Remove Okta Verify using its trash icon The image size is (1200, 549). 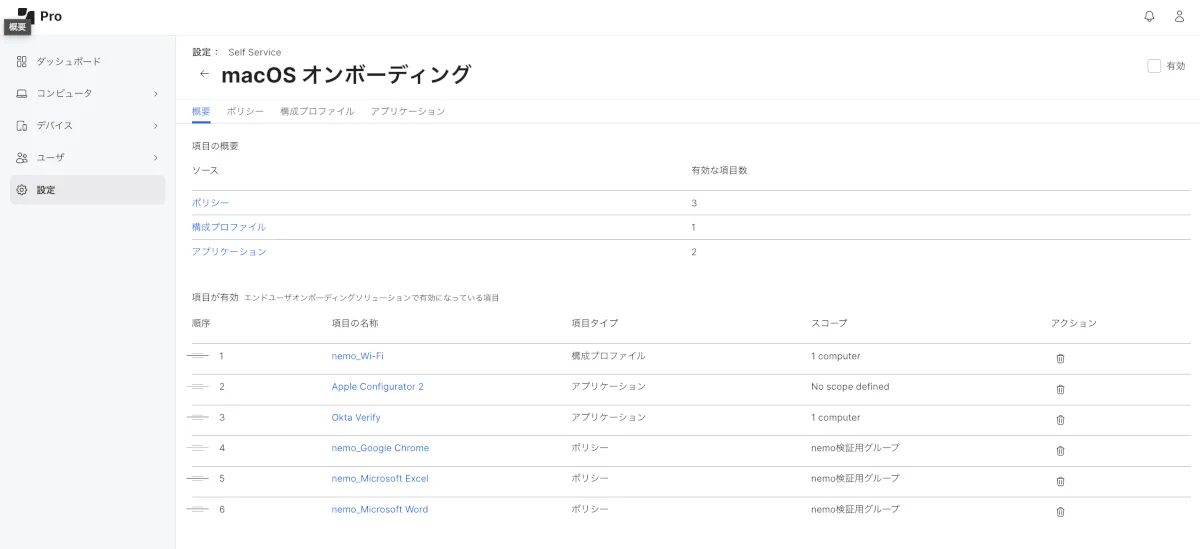[1060, 420]
